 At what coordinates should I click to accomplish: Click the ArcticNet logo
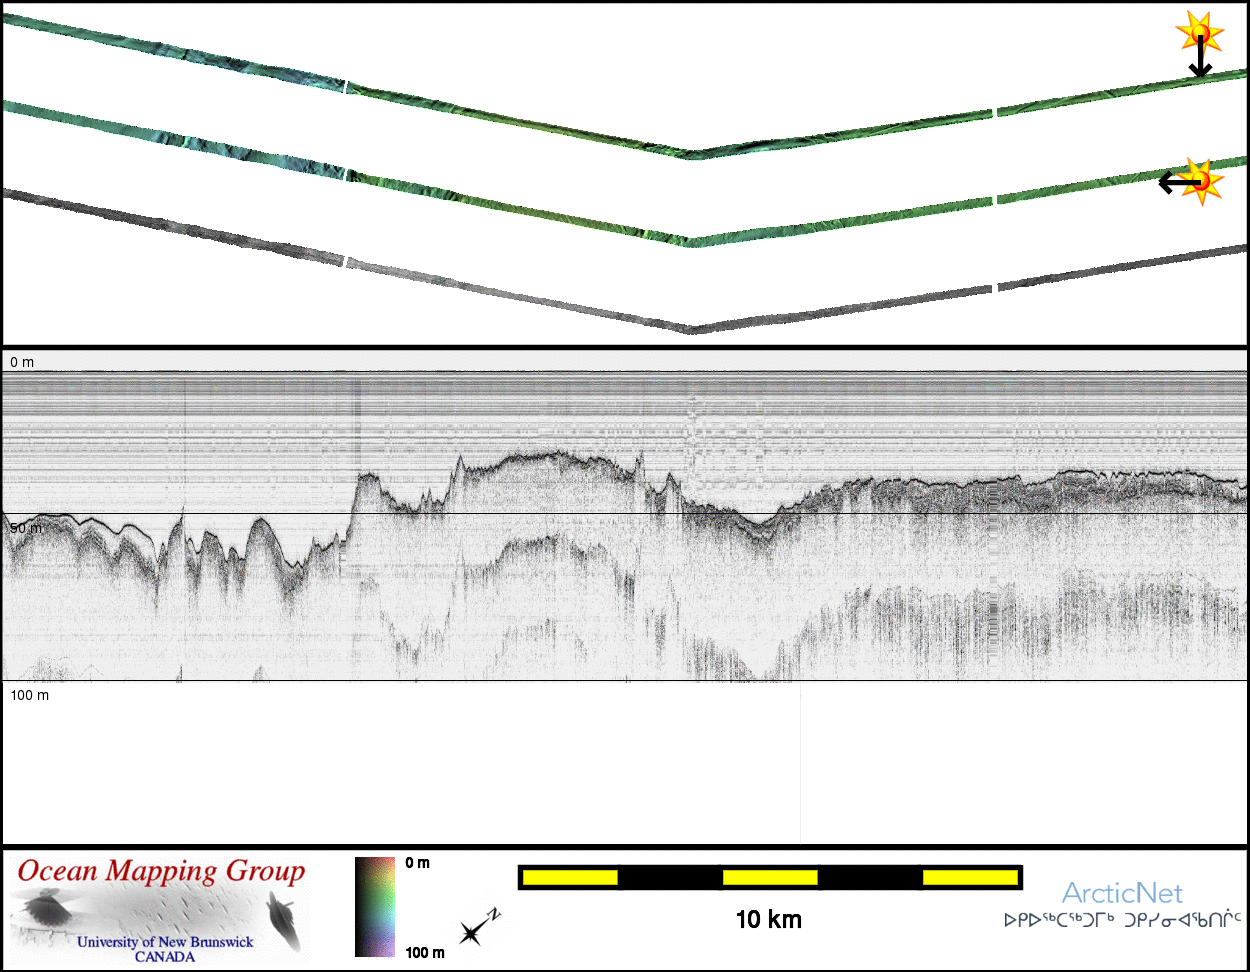1121,893
